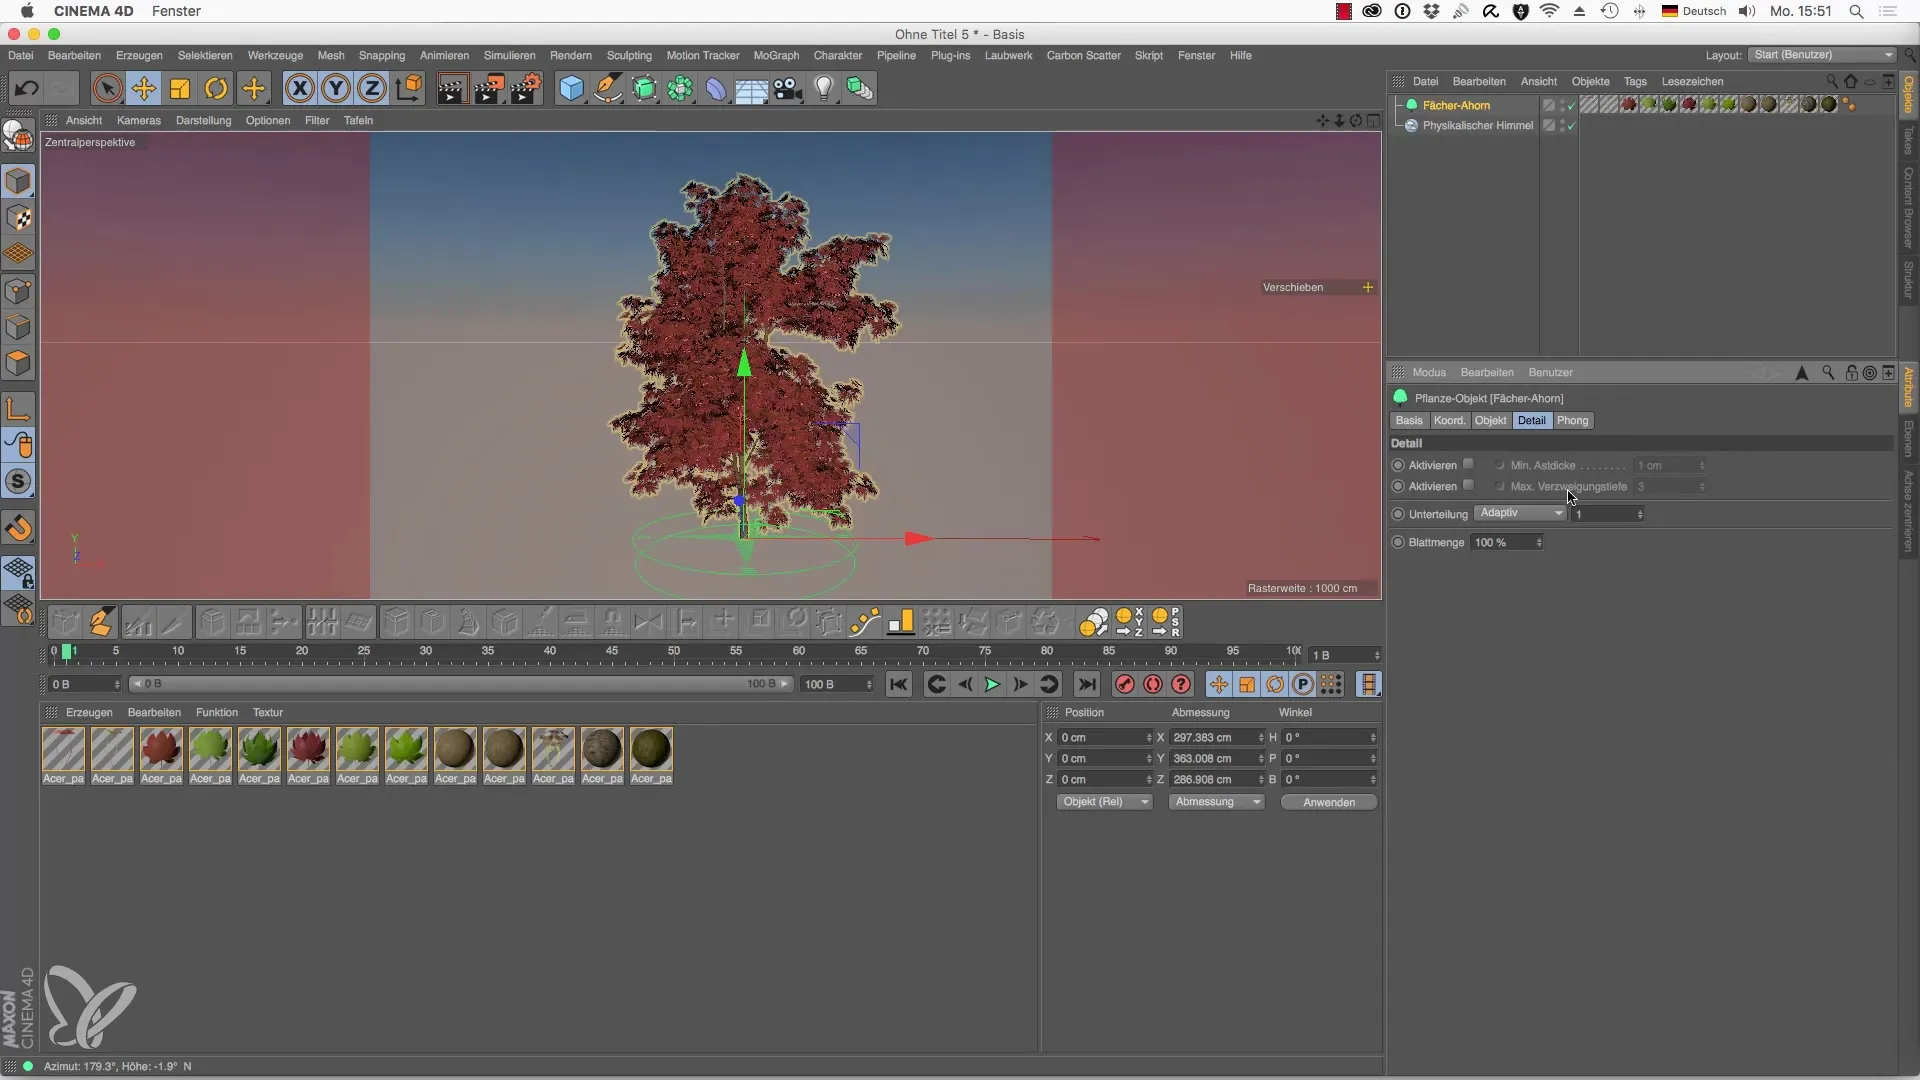The image size is (1920, 1080).
Task: Switch to texture mode icon
Action: 18,218
